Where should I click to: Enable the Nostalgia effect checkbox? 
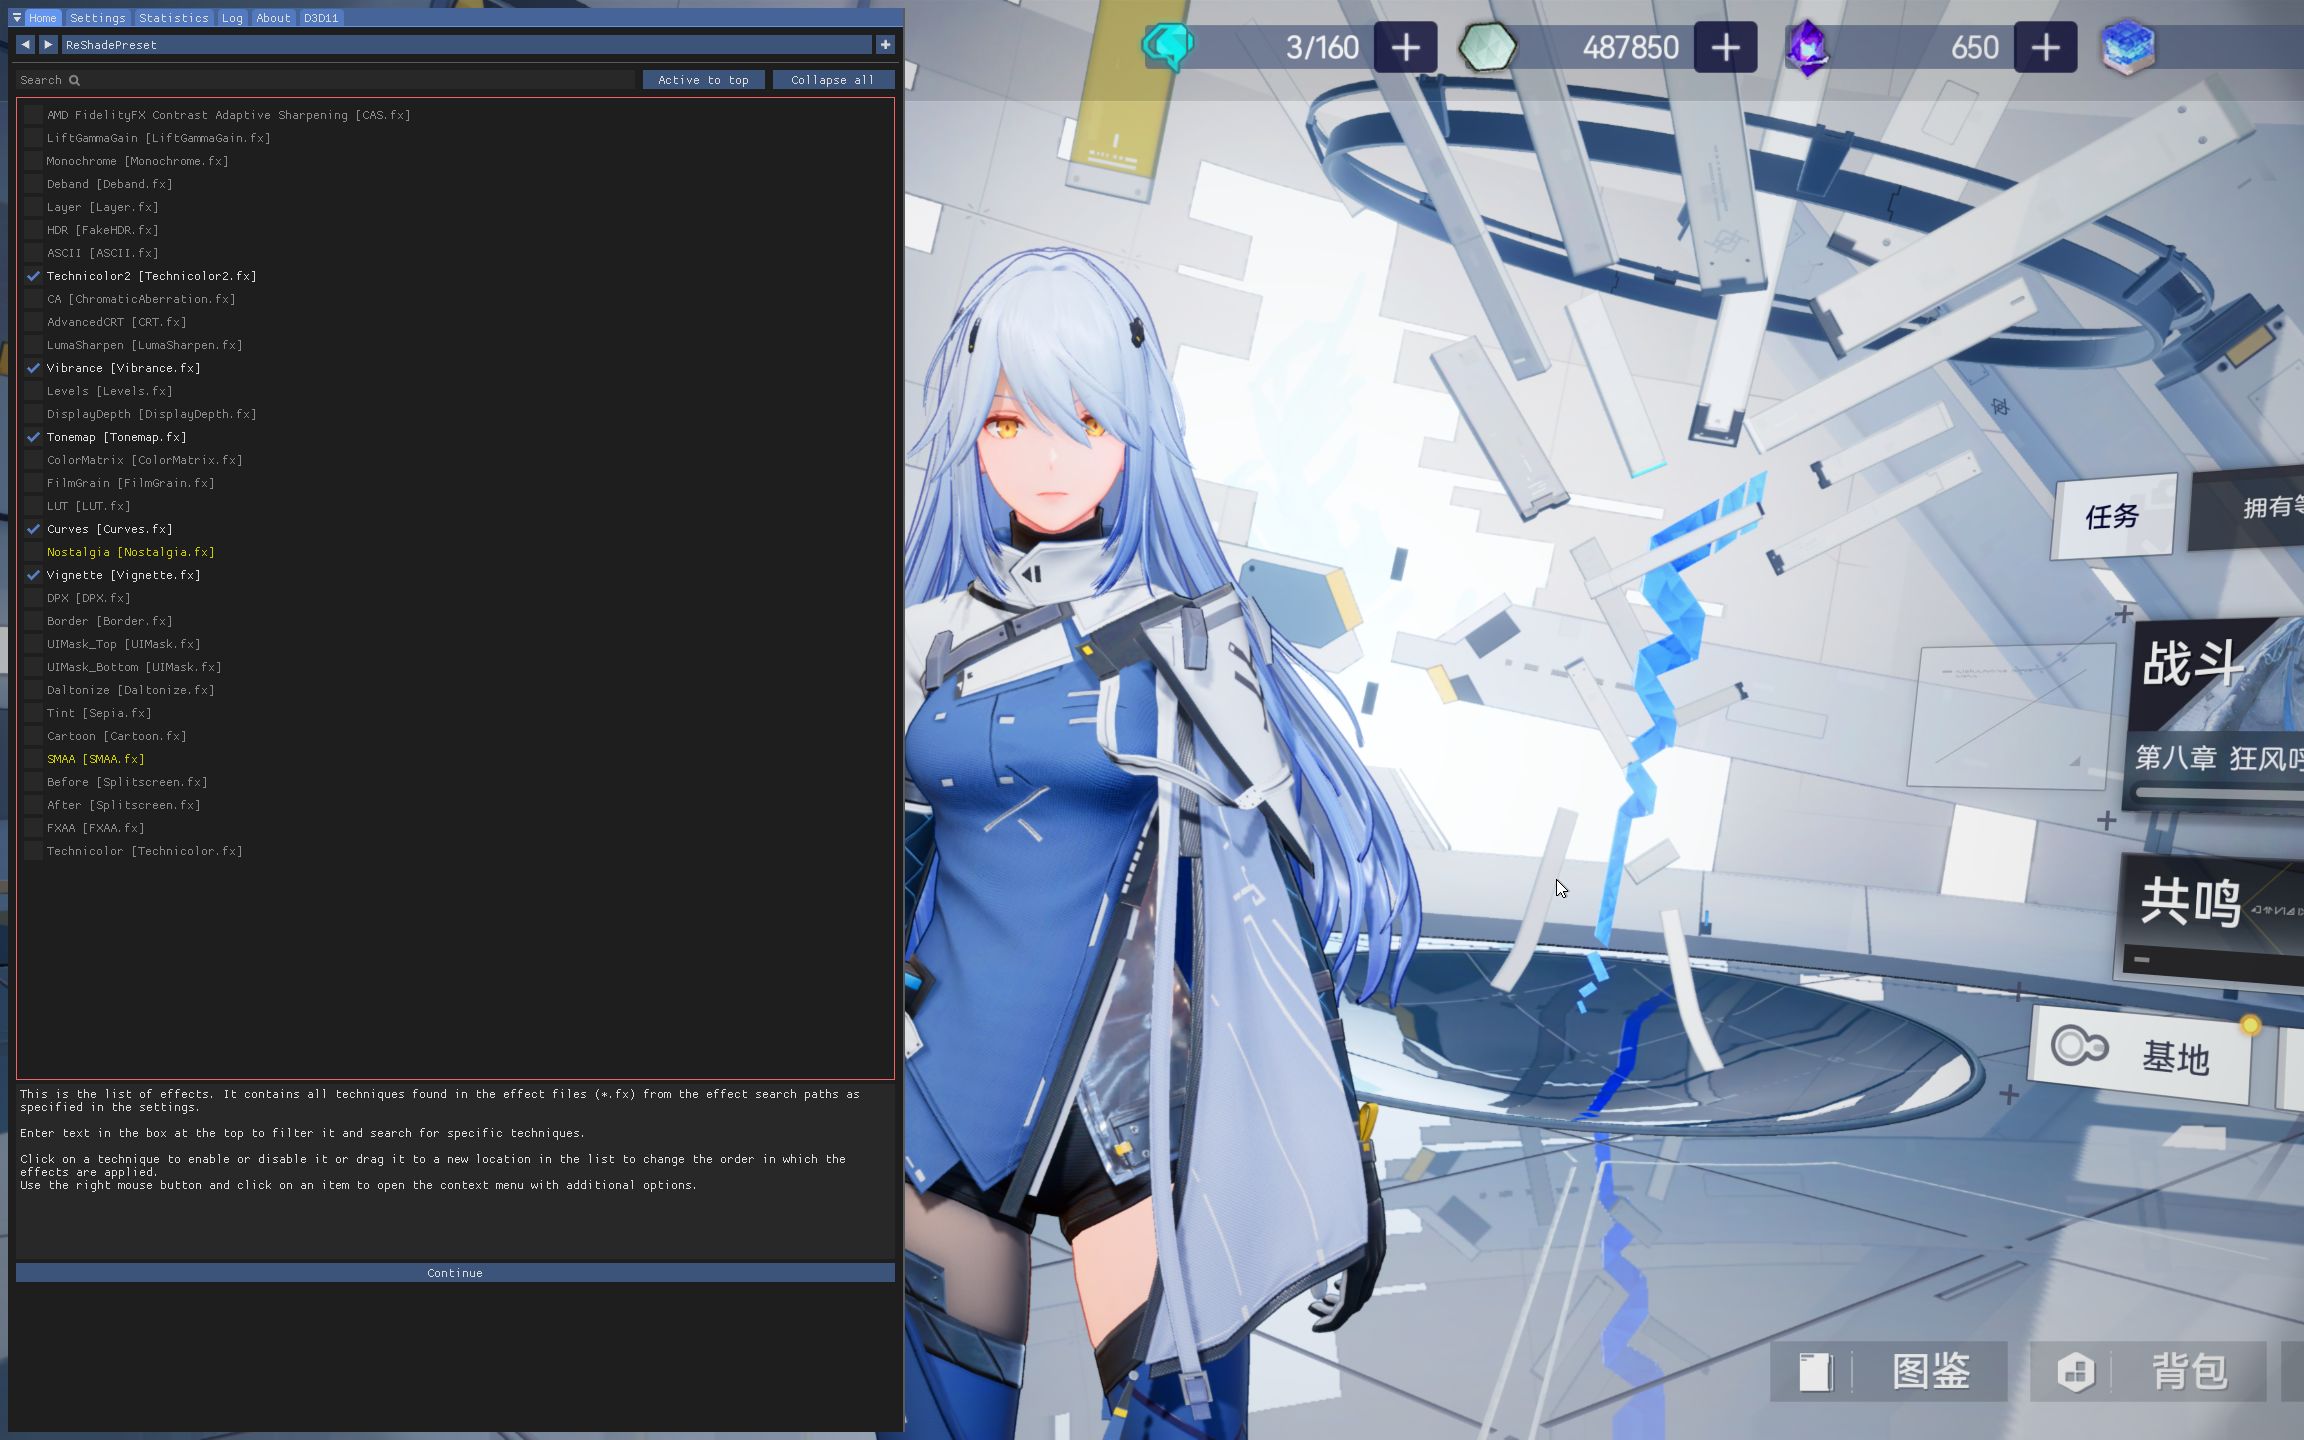point(34,552)
